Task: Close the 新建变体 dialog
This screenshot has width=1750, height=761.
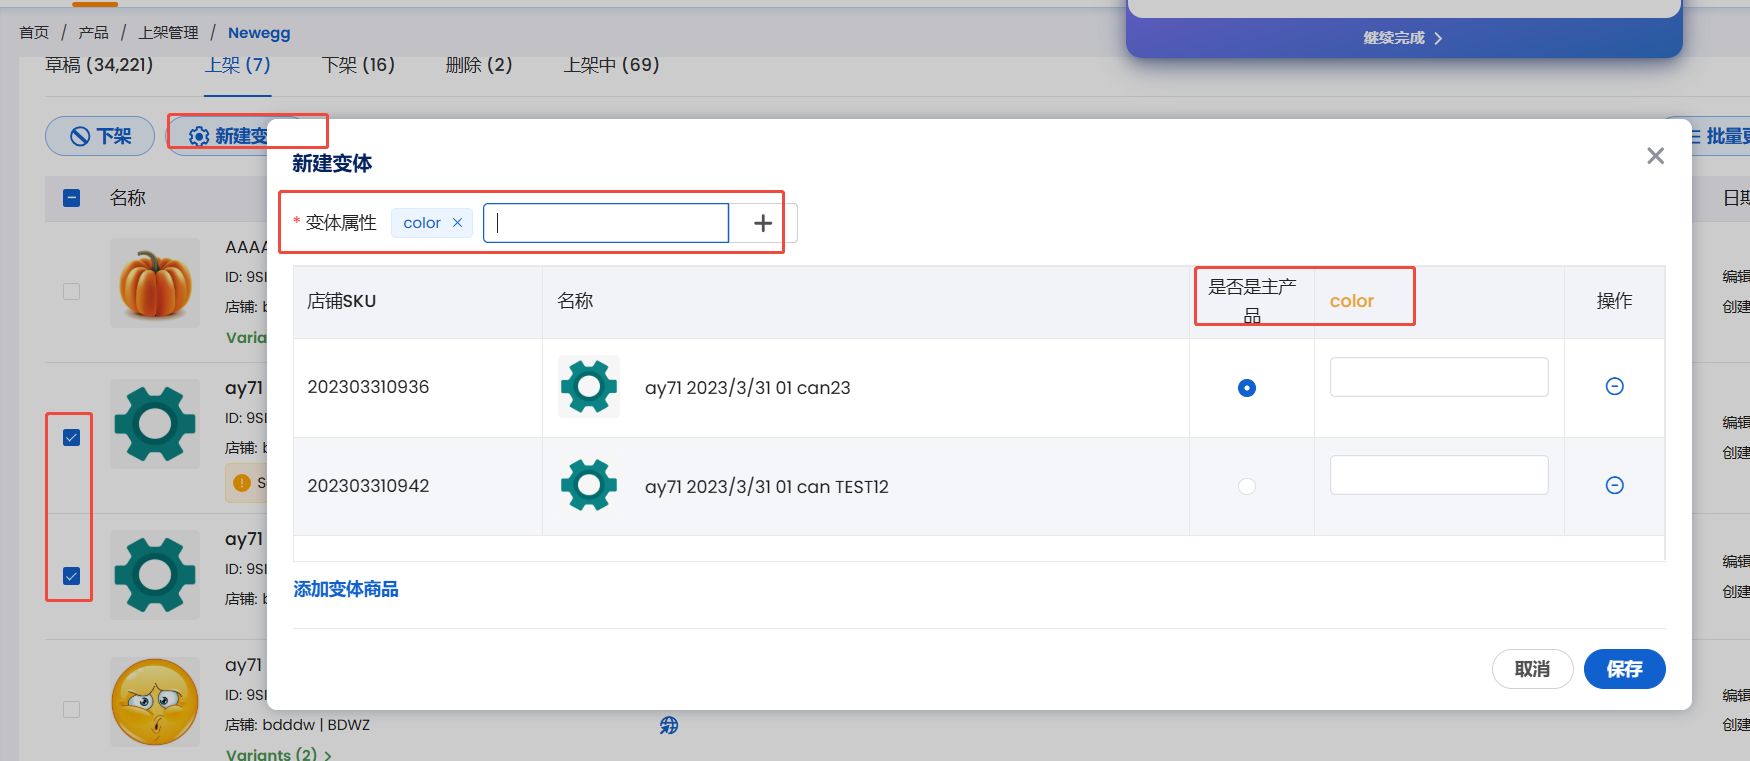Action: click(x=1655, y=156)
